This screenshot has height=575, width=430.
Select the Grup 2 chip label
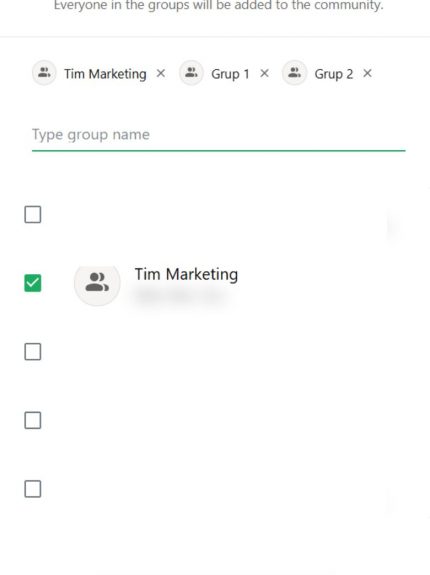coord(334,74)
